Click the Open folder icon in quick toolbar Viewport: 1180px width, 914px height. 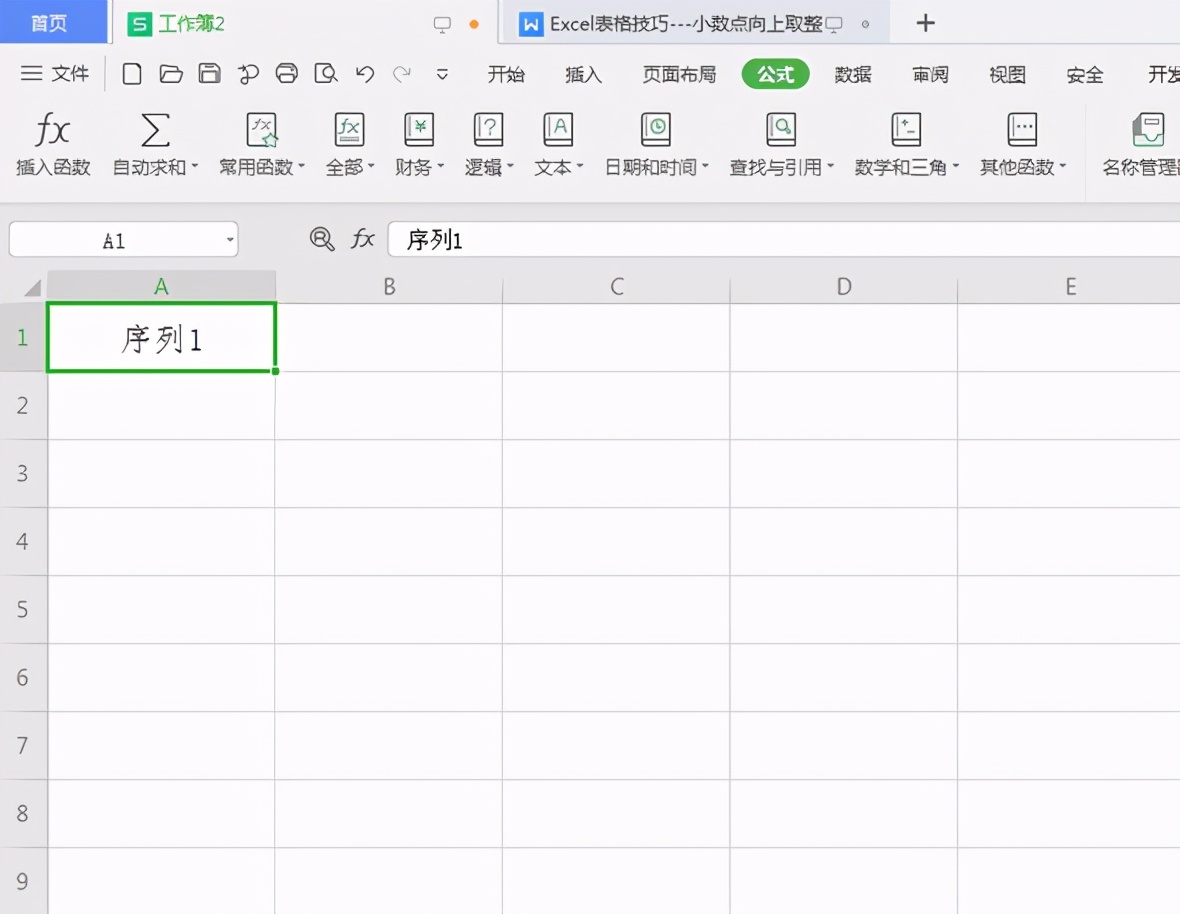click(171, 74)
